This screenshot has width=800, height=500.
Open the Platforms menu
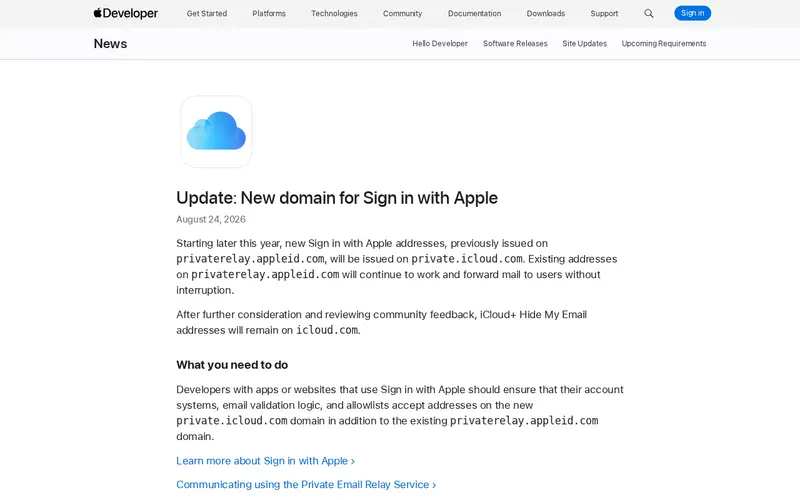point(269,13)
